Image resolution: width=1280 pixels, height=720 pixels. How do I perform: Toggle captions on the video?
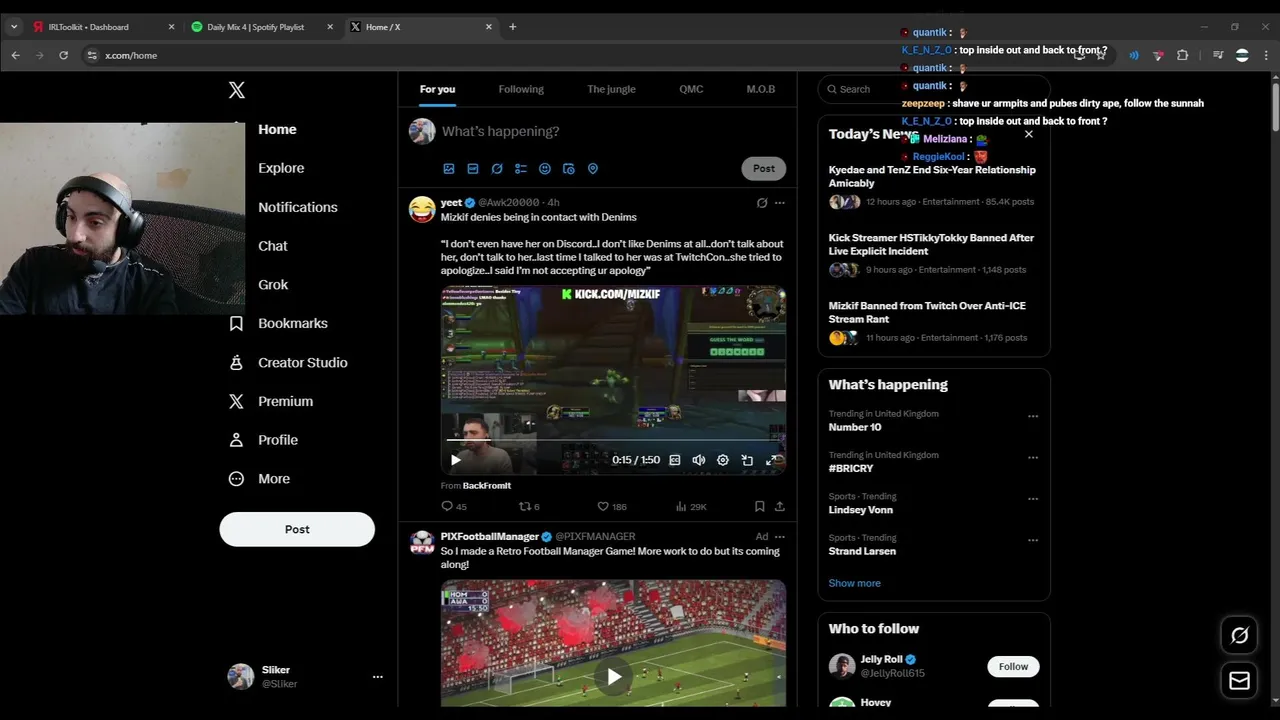click(x=675, y=460)
